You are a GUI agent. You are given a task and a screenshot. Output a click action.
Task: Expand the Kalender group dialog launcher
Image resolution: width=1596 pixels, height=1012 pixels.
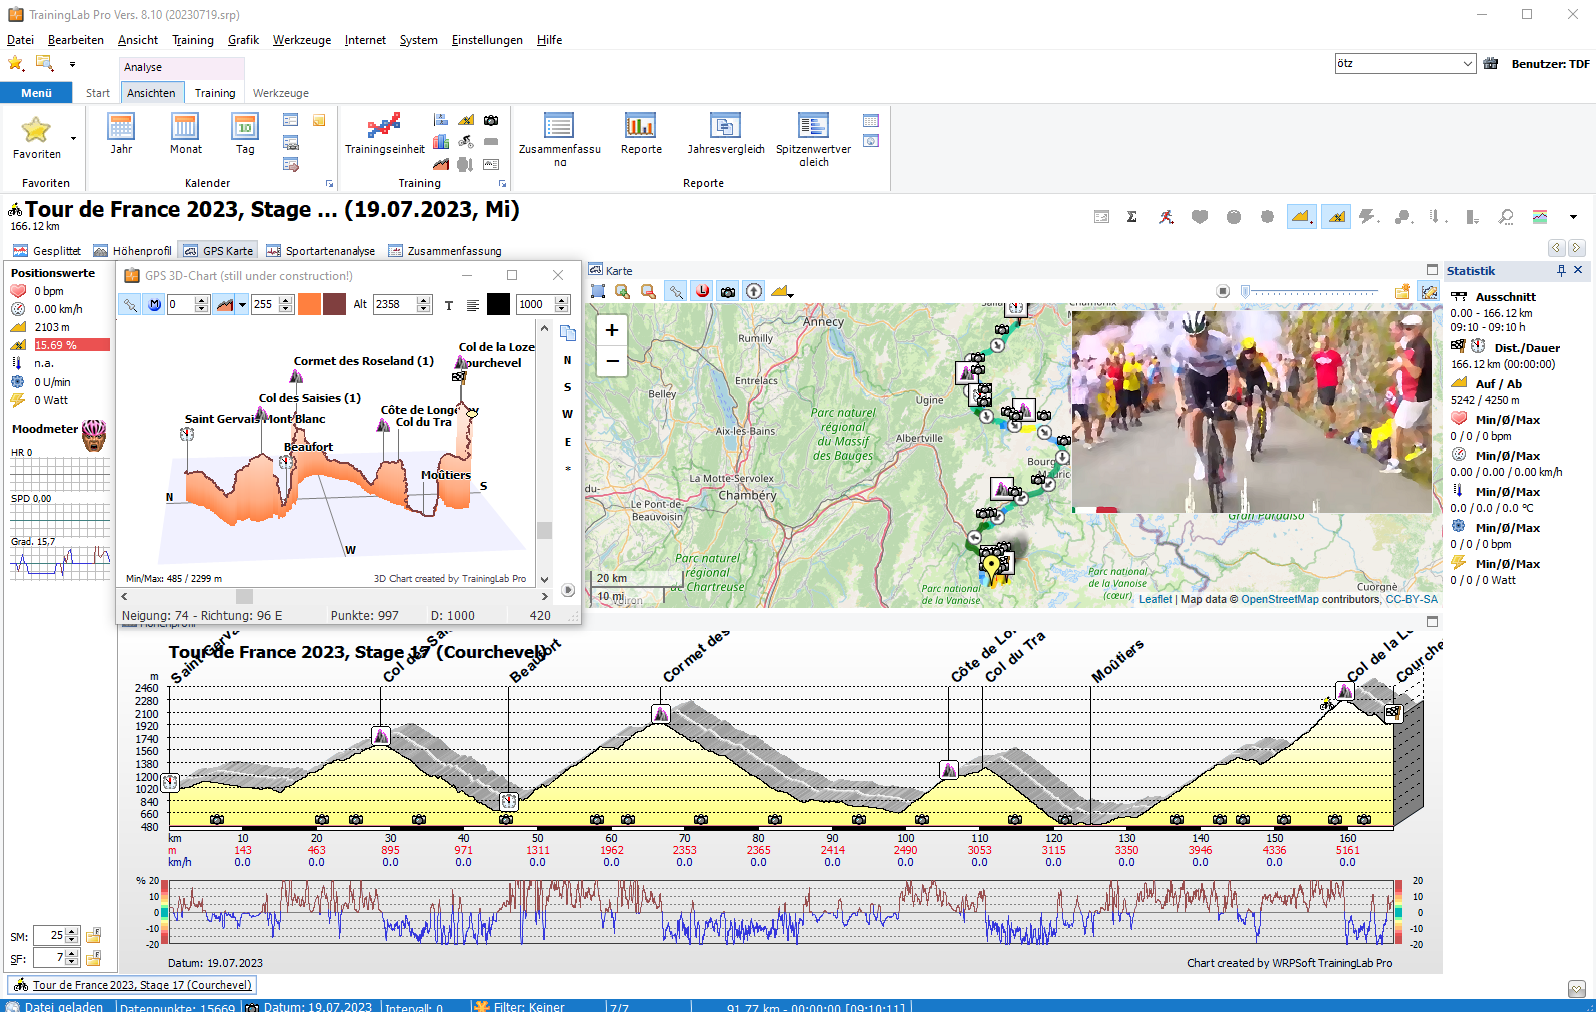[x=329, y=184]
